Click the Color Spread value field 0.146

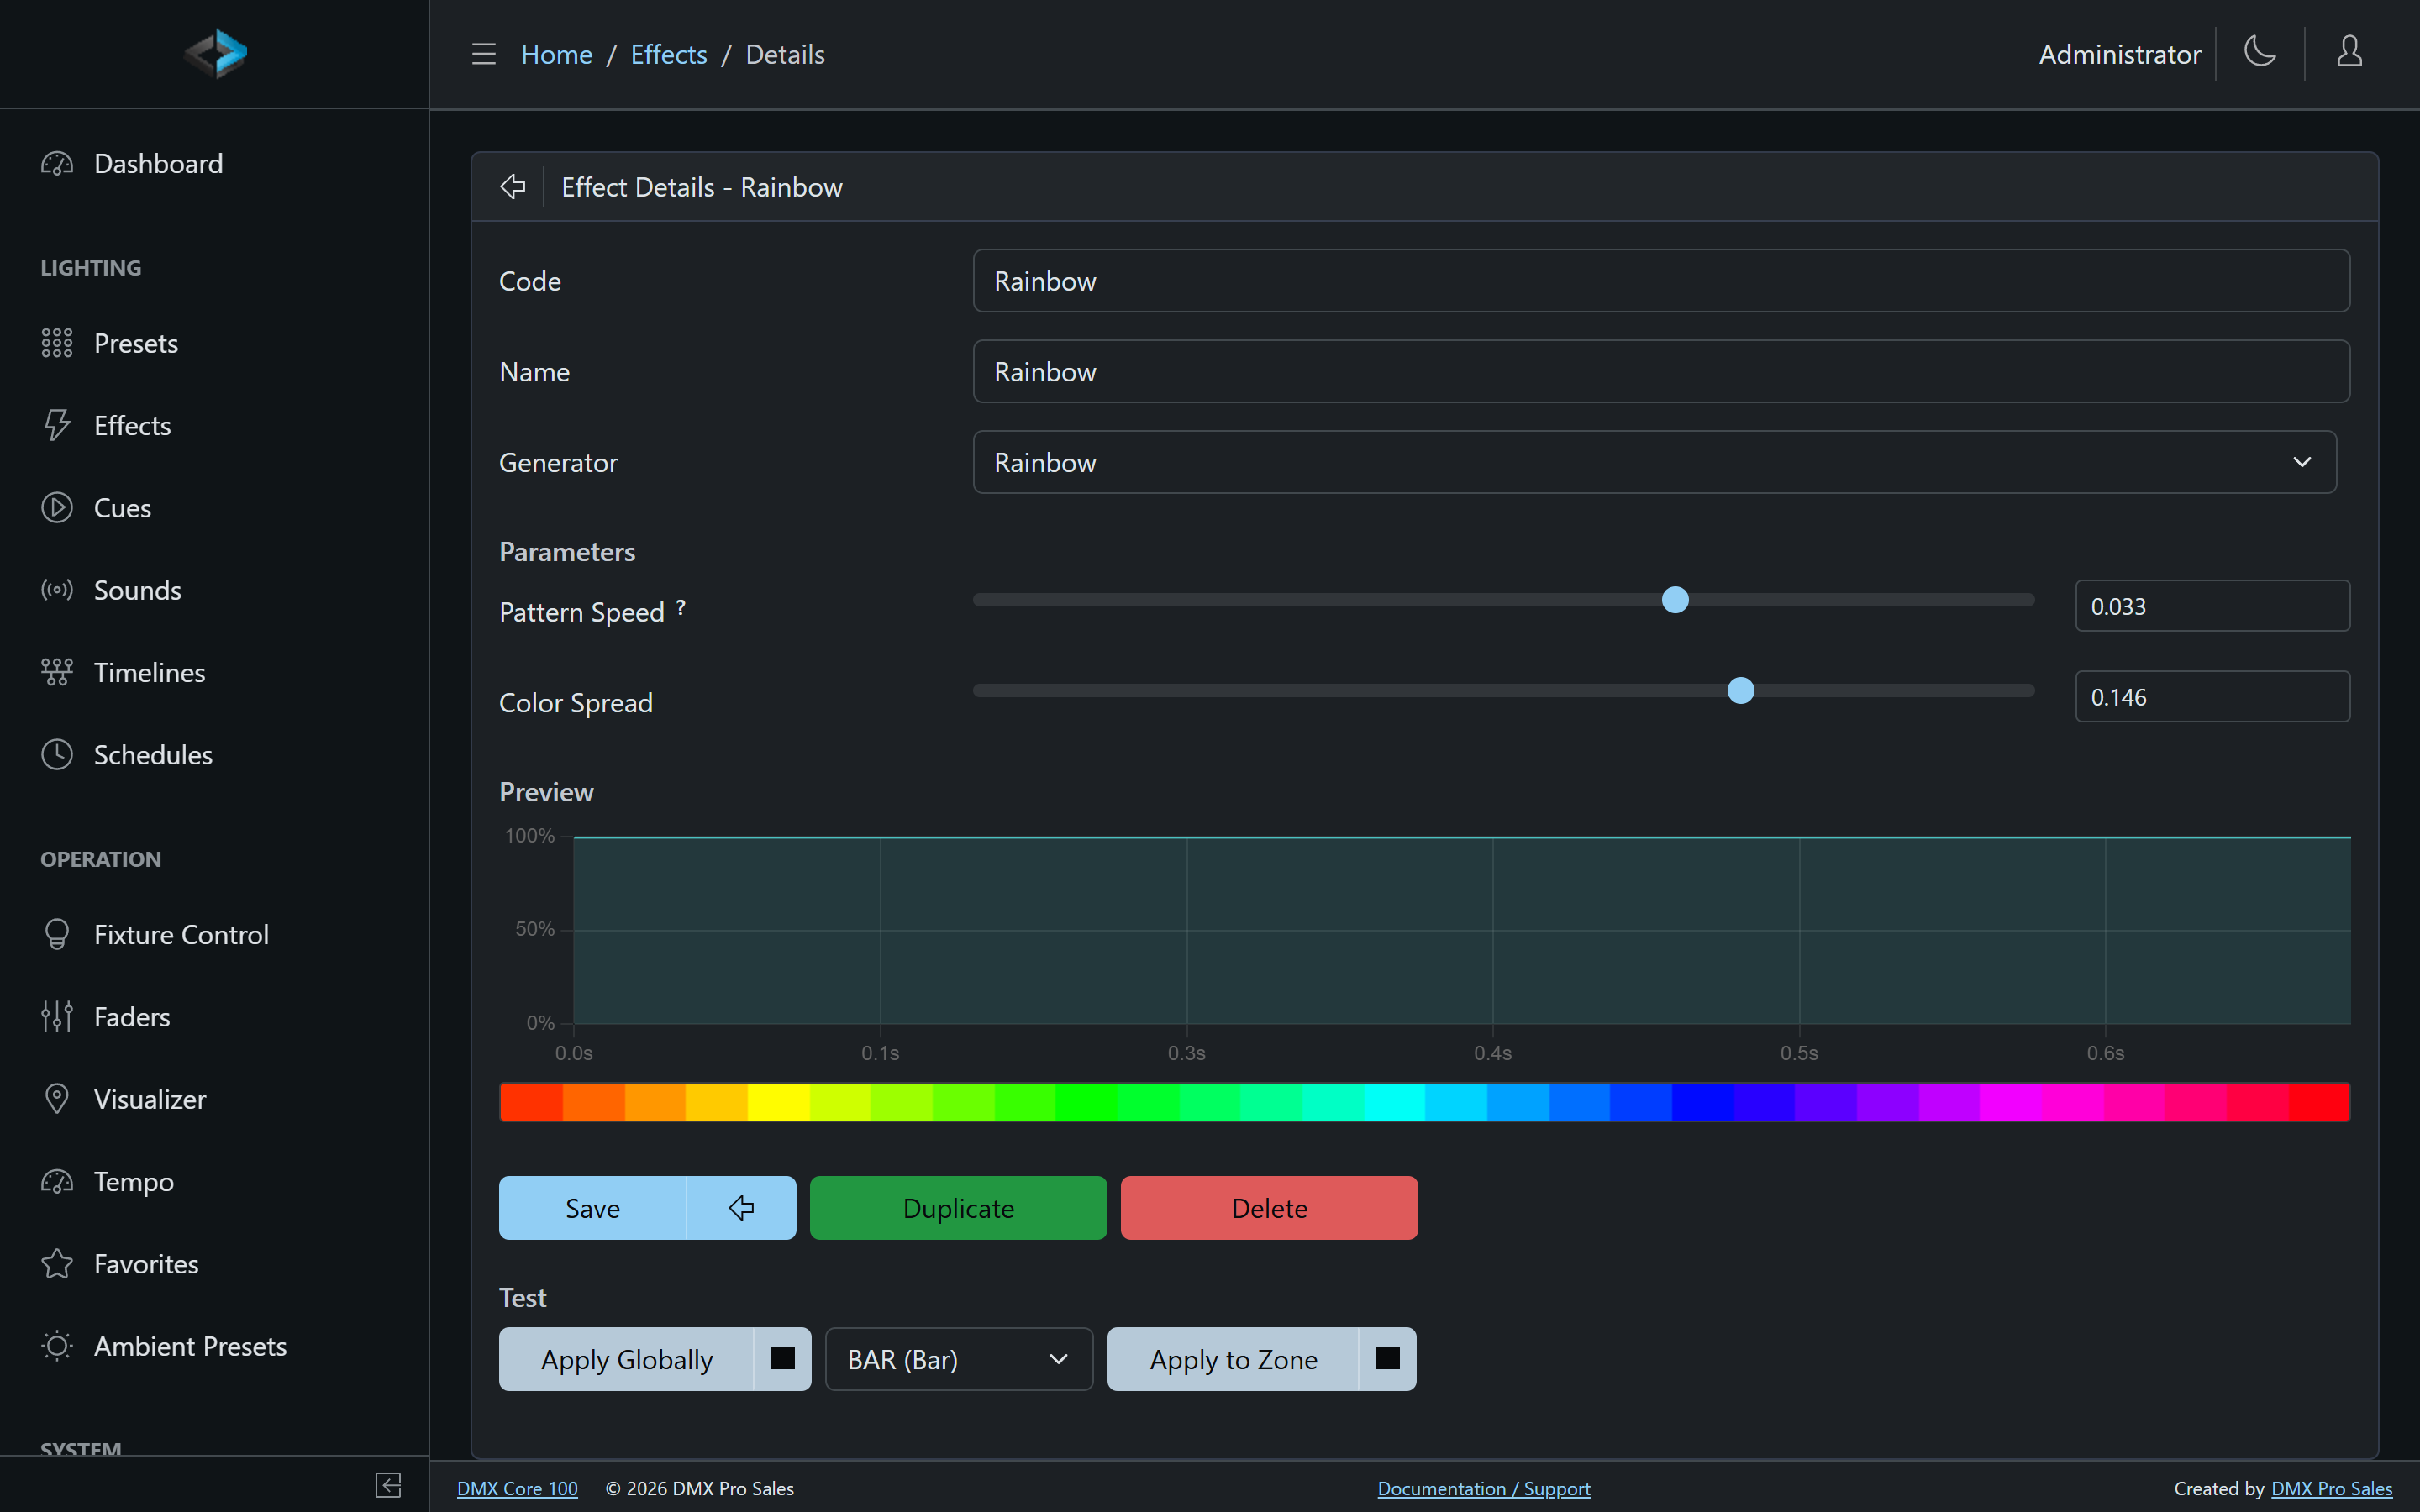(2212, 697)
